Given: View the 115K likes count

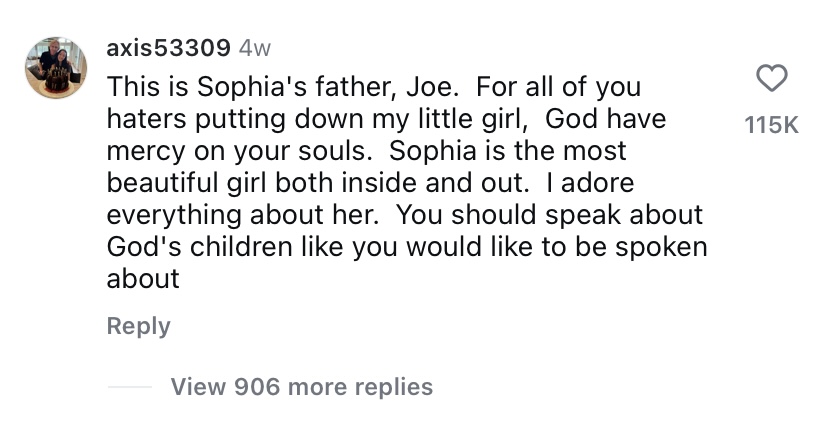Looking at the screenshot, I should [x=771, y=125].
